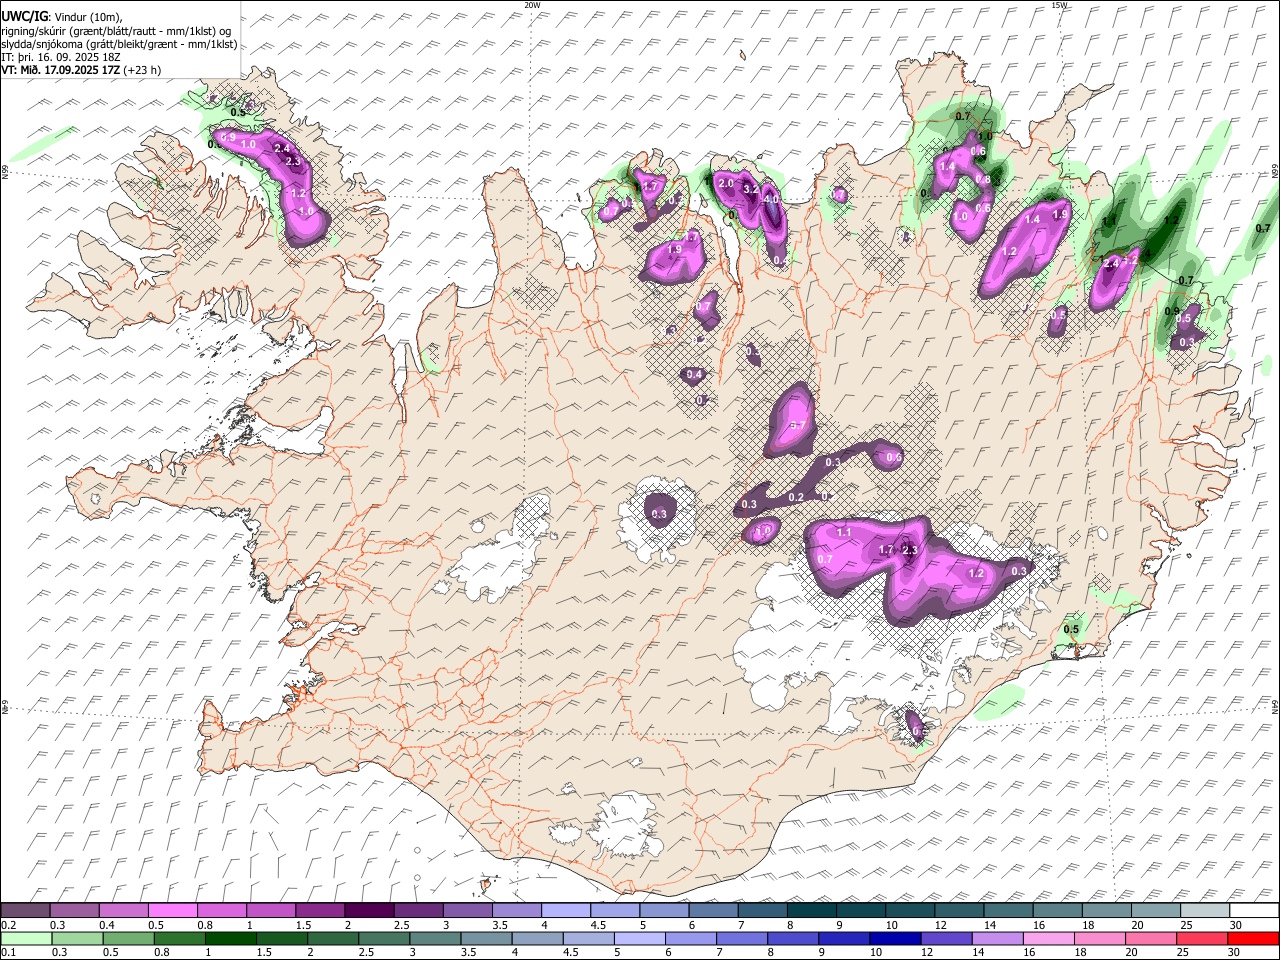Click the bright red 30 mm rain swatch
Screen dimensions: 1280x960
(1254, 939)
